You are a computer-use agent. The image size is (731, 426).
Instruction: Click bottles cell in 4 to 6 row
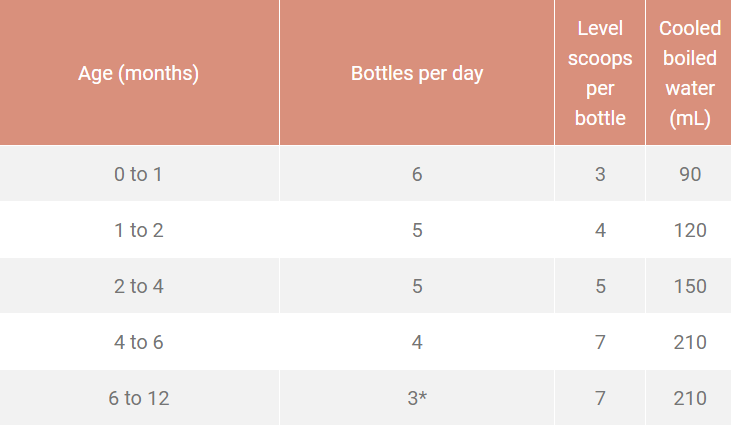click(417, 342)
